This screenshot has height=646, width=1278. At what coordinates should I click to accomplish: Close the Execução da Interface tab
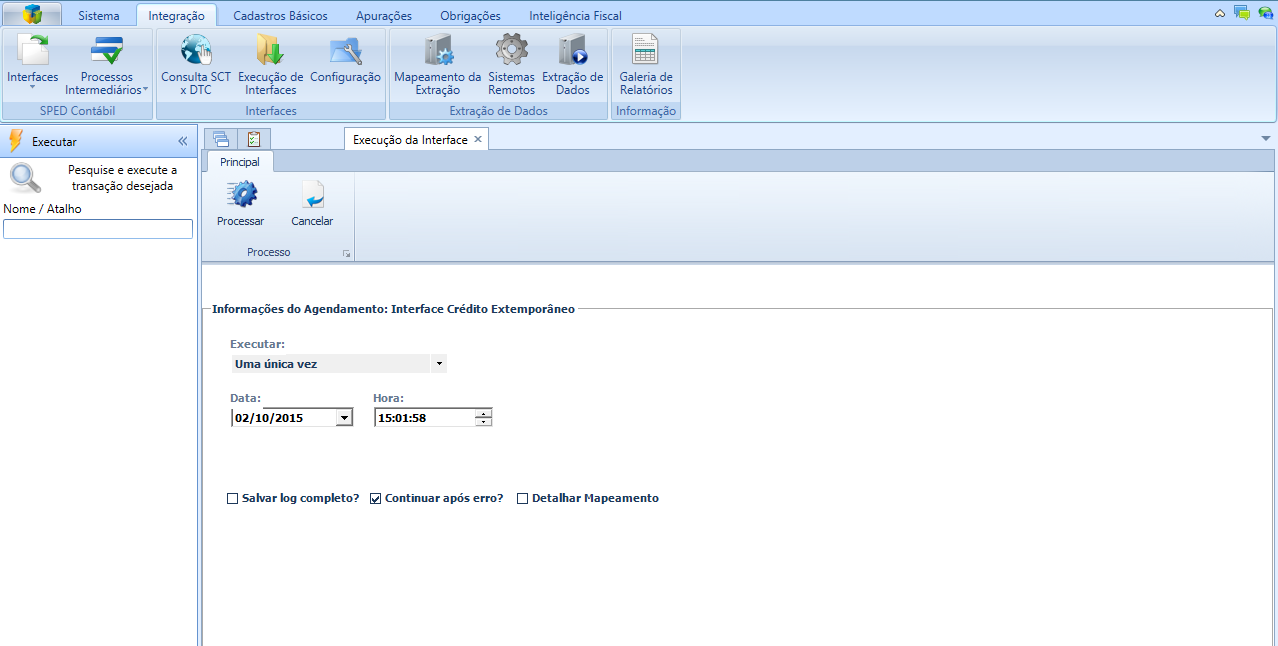coord(478,139)
